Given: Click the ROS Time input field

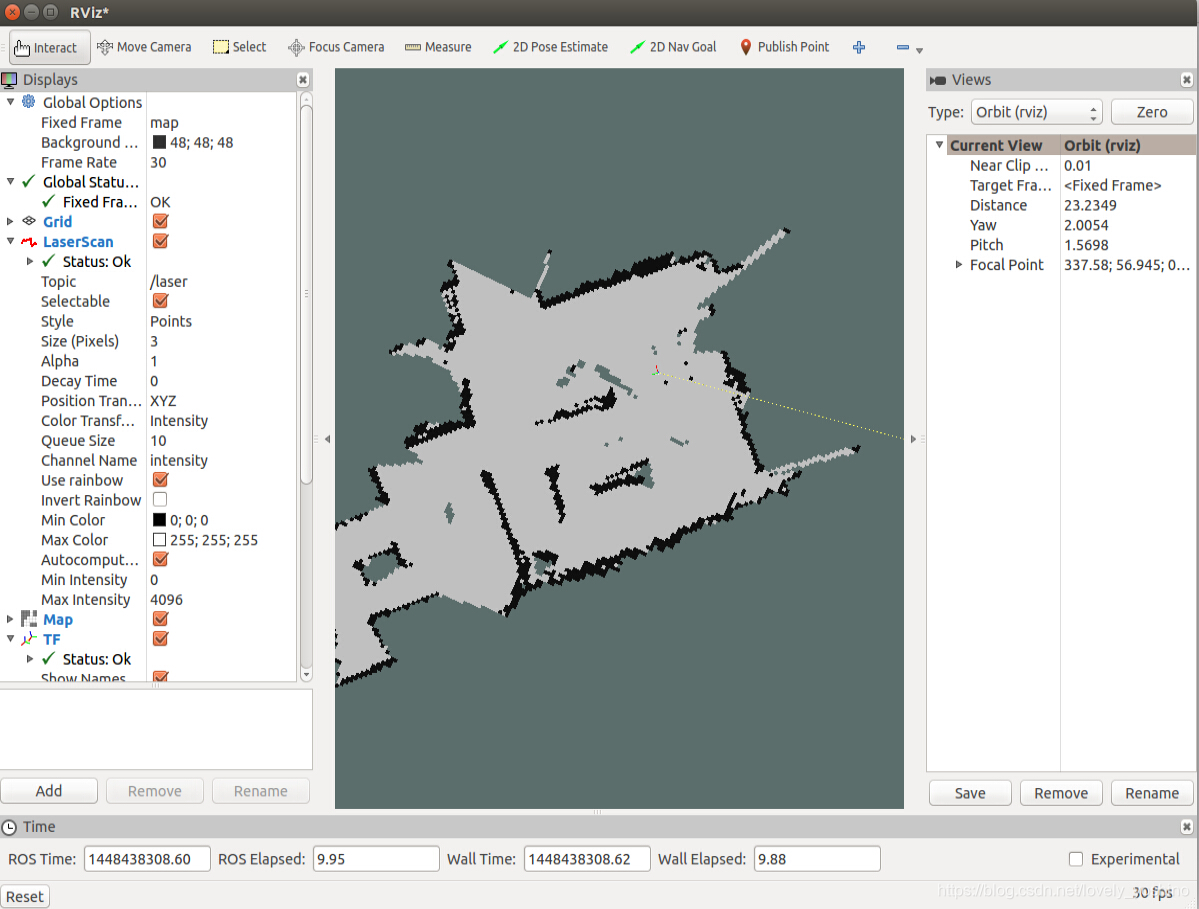Looking at the screenshot, I should [147, 859].
